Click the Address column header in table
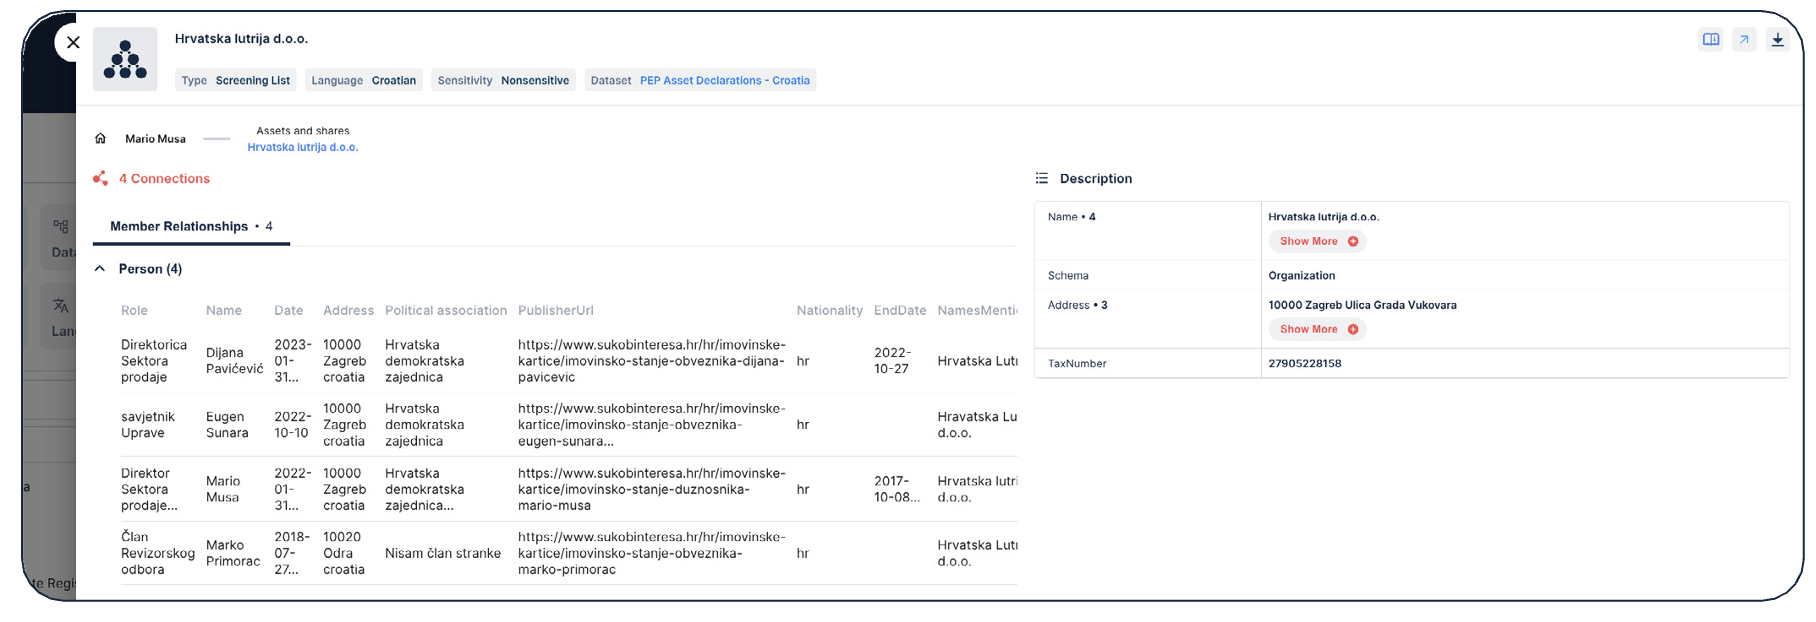This screenshot has height=622, width=1816. tap(348, 310)
